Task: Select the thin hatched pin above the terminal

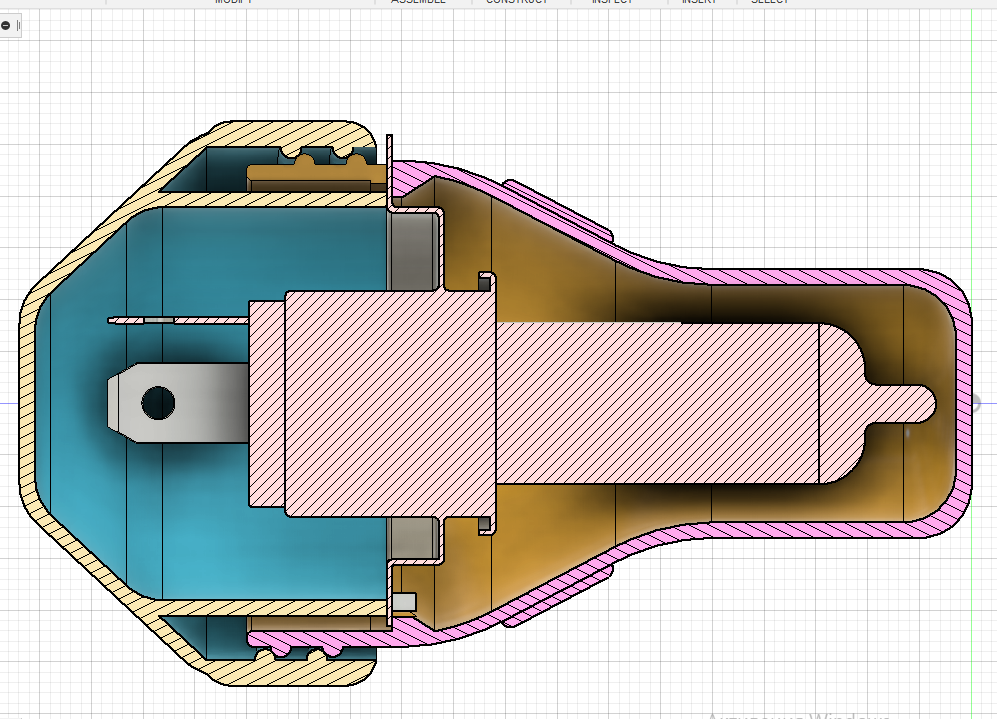Action: pyautogui.click(x=178, y=320)
